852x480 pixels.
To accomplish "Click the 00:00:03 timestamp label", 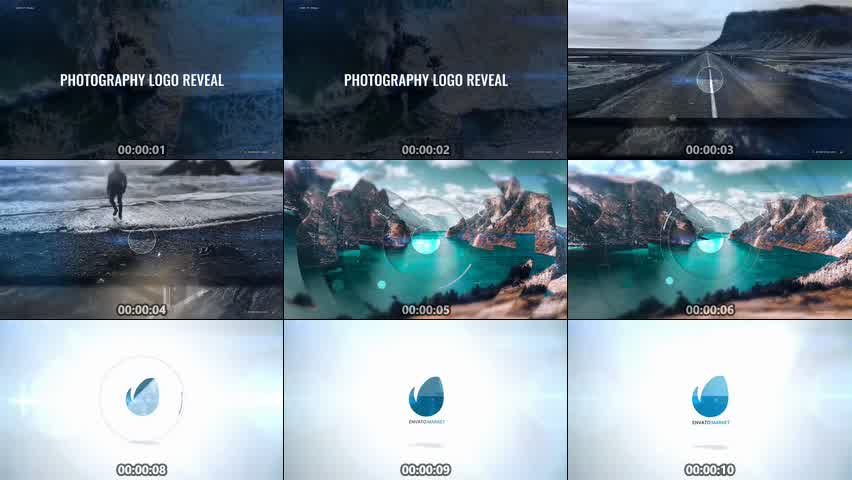I will (x=710, y=150).
